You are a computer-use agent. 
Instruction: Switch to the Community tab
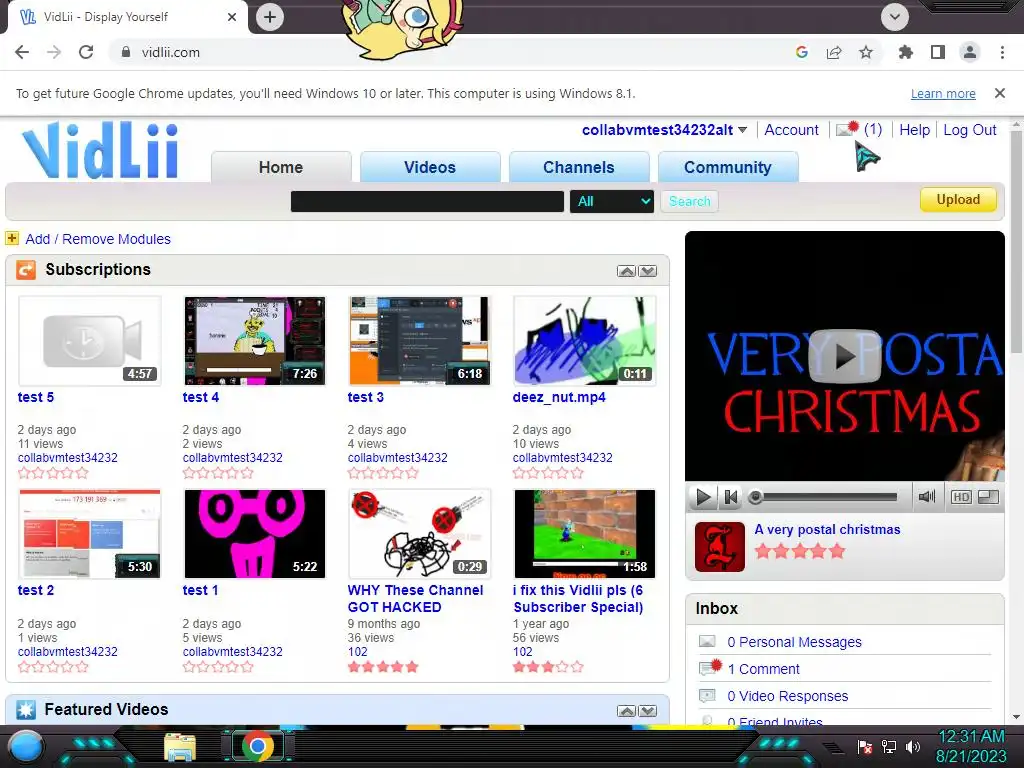tap(728, 167)
